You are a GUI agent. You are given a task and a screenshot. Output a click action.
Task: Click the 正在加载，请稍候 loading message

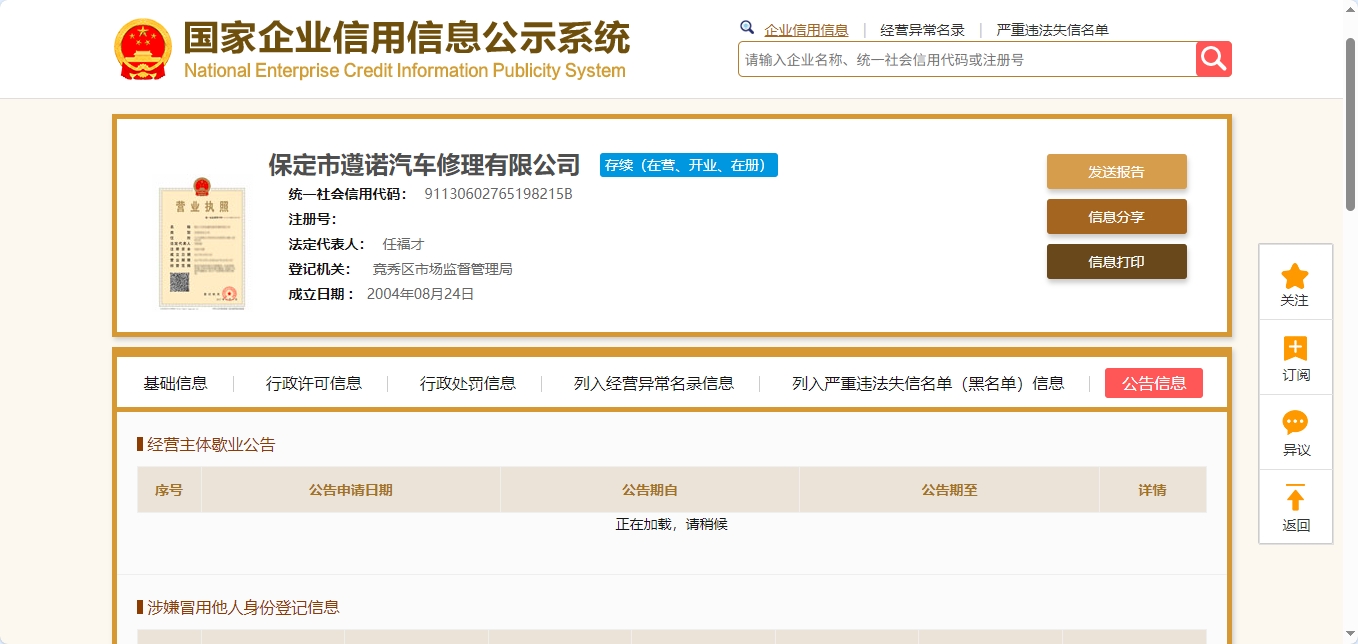pos(671,524)
